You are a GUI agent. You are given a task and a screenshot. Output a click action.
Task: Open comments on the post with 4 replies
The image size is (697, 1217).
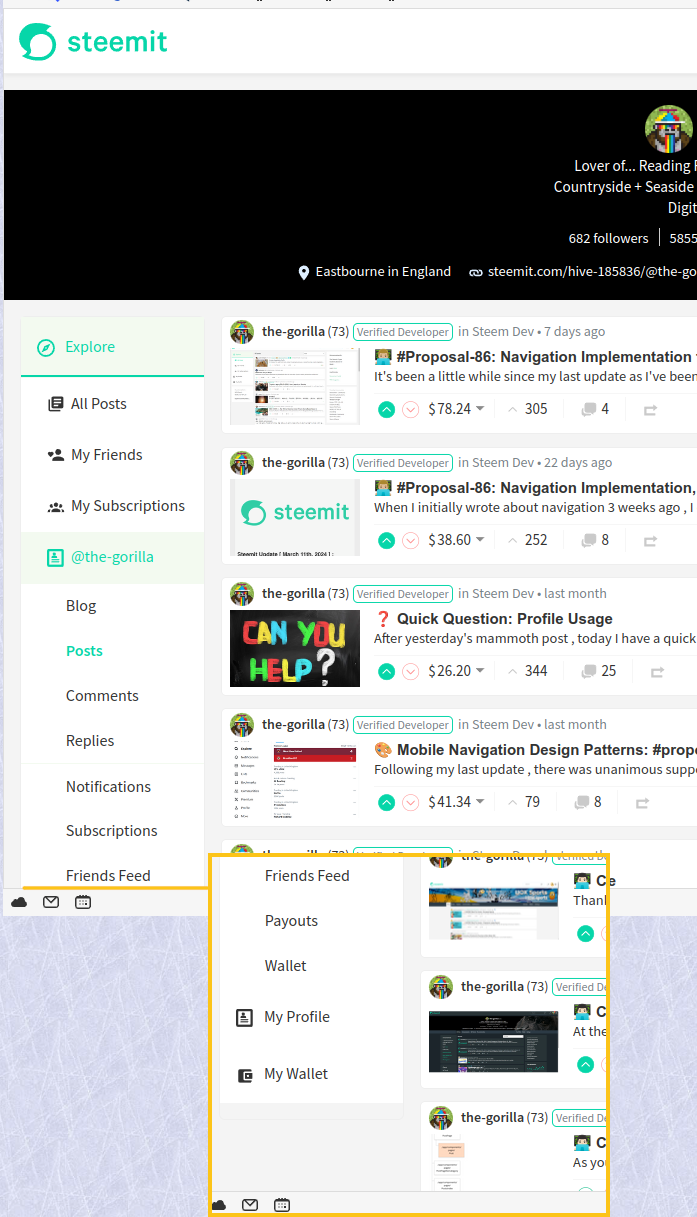595,409
